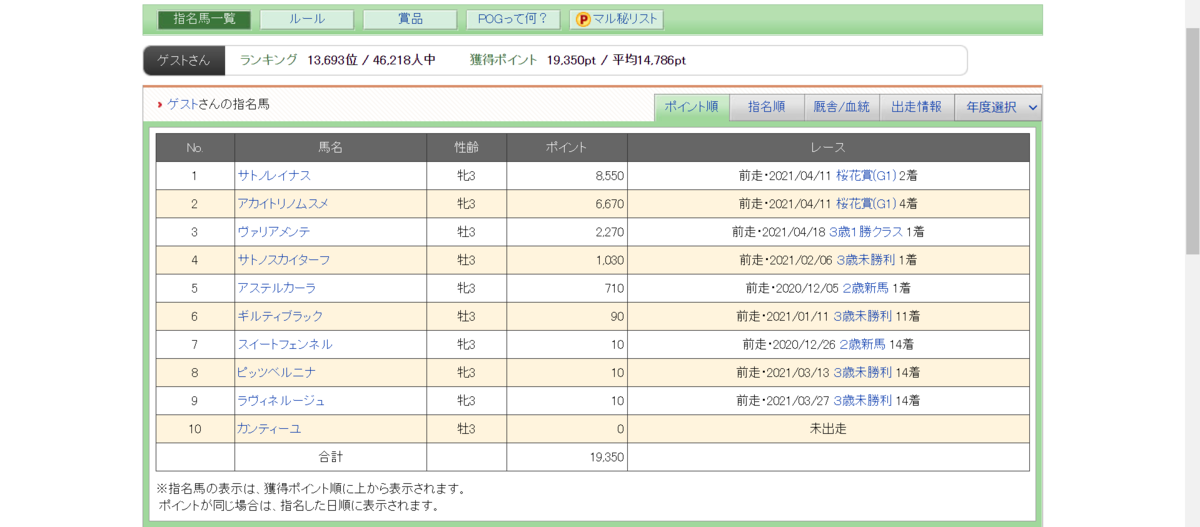This screenshot has width=1200, height=527.
Task: Click the 馬名 column header
Action: pyautogui.click(x=331, y=147)
